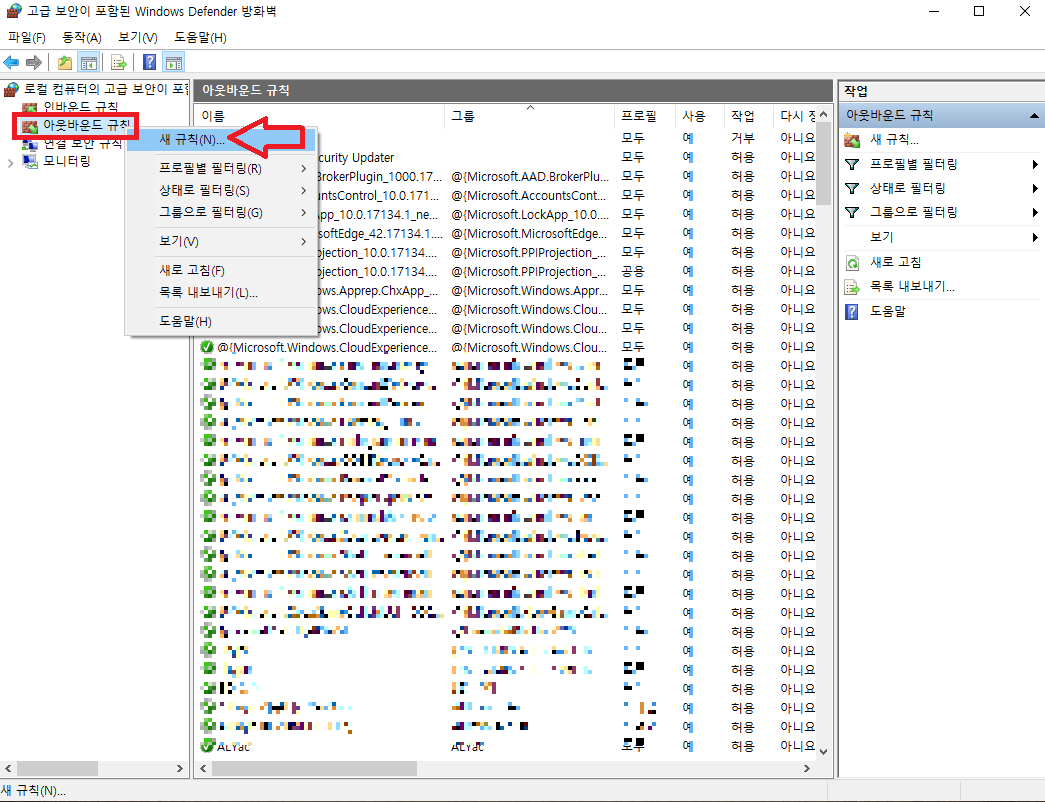The image size is (1045, 802).
Task: Select the 인바운드 규칙 tree node
Action: pos(70,107)
